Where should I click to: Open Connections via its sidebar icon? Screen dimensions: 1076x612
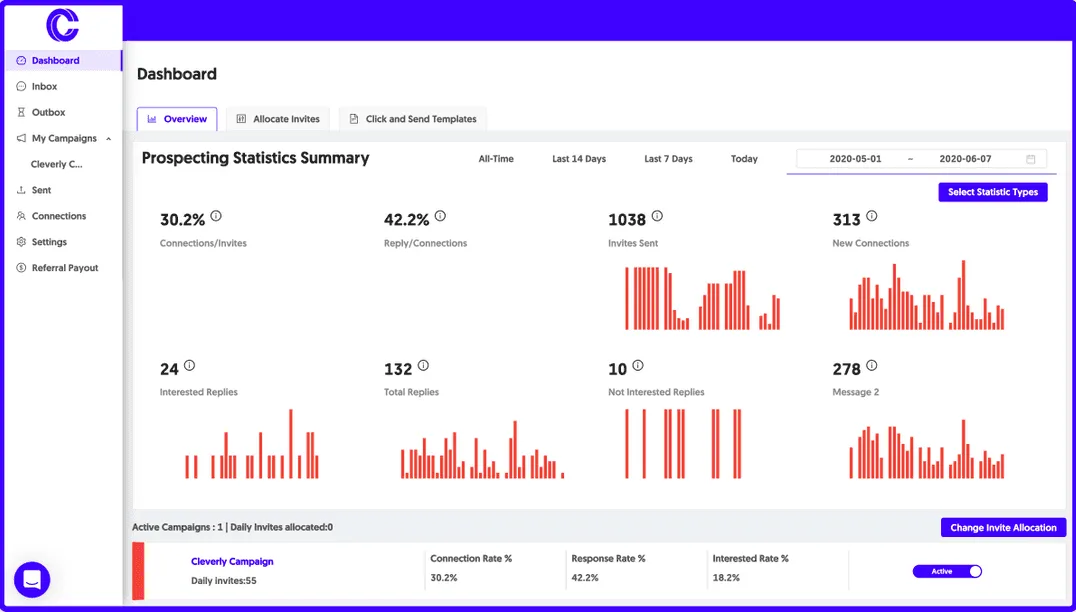(21, 216)
